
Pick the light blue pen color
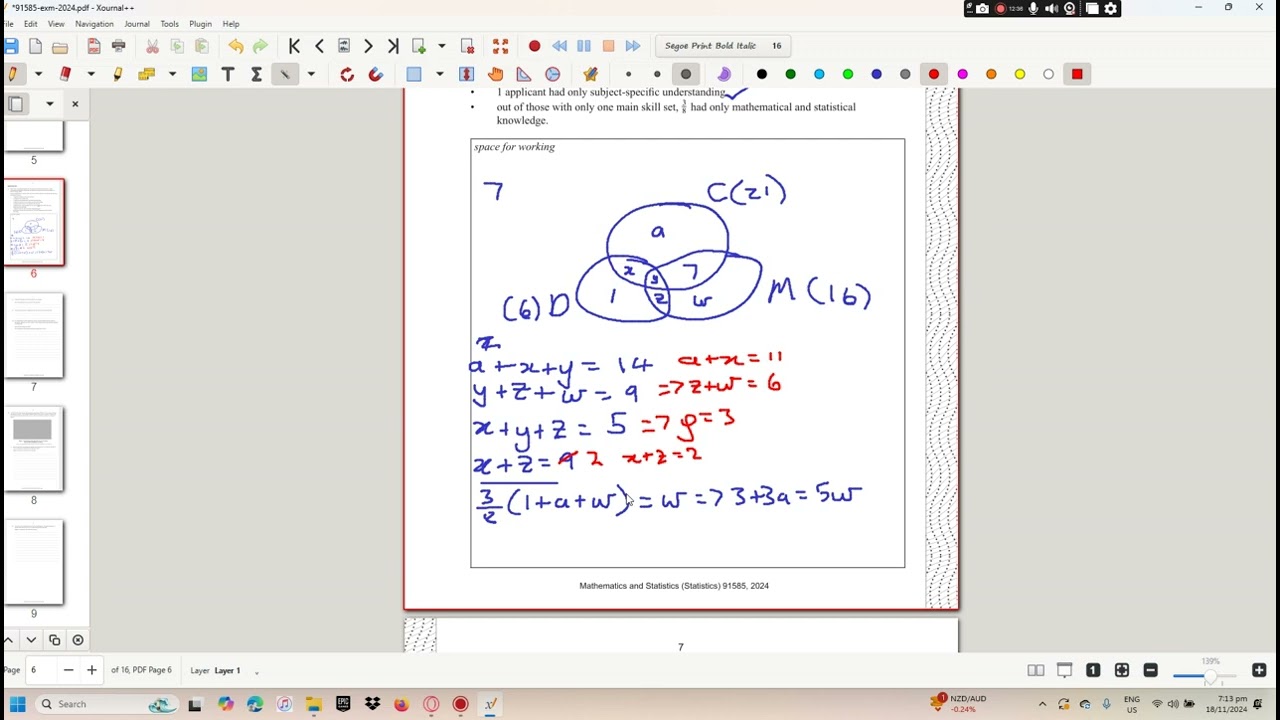[x=819, y=74]
